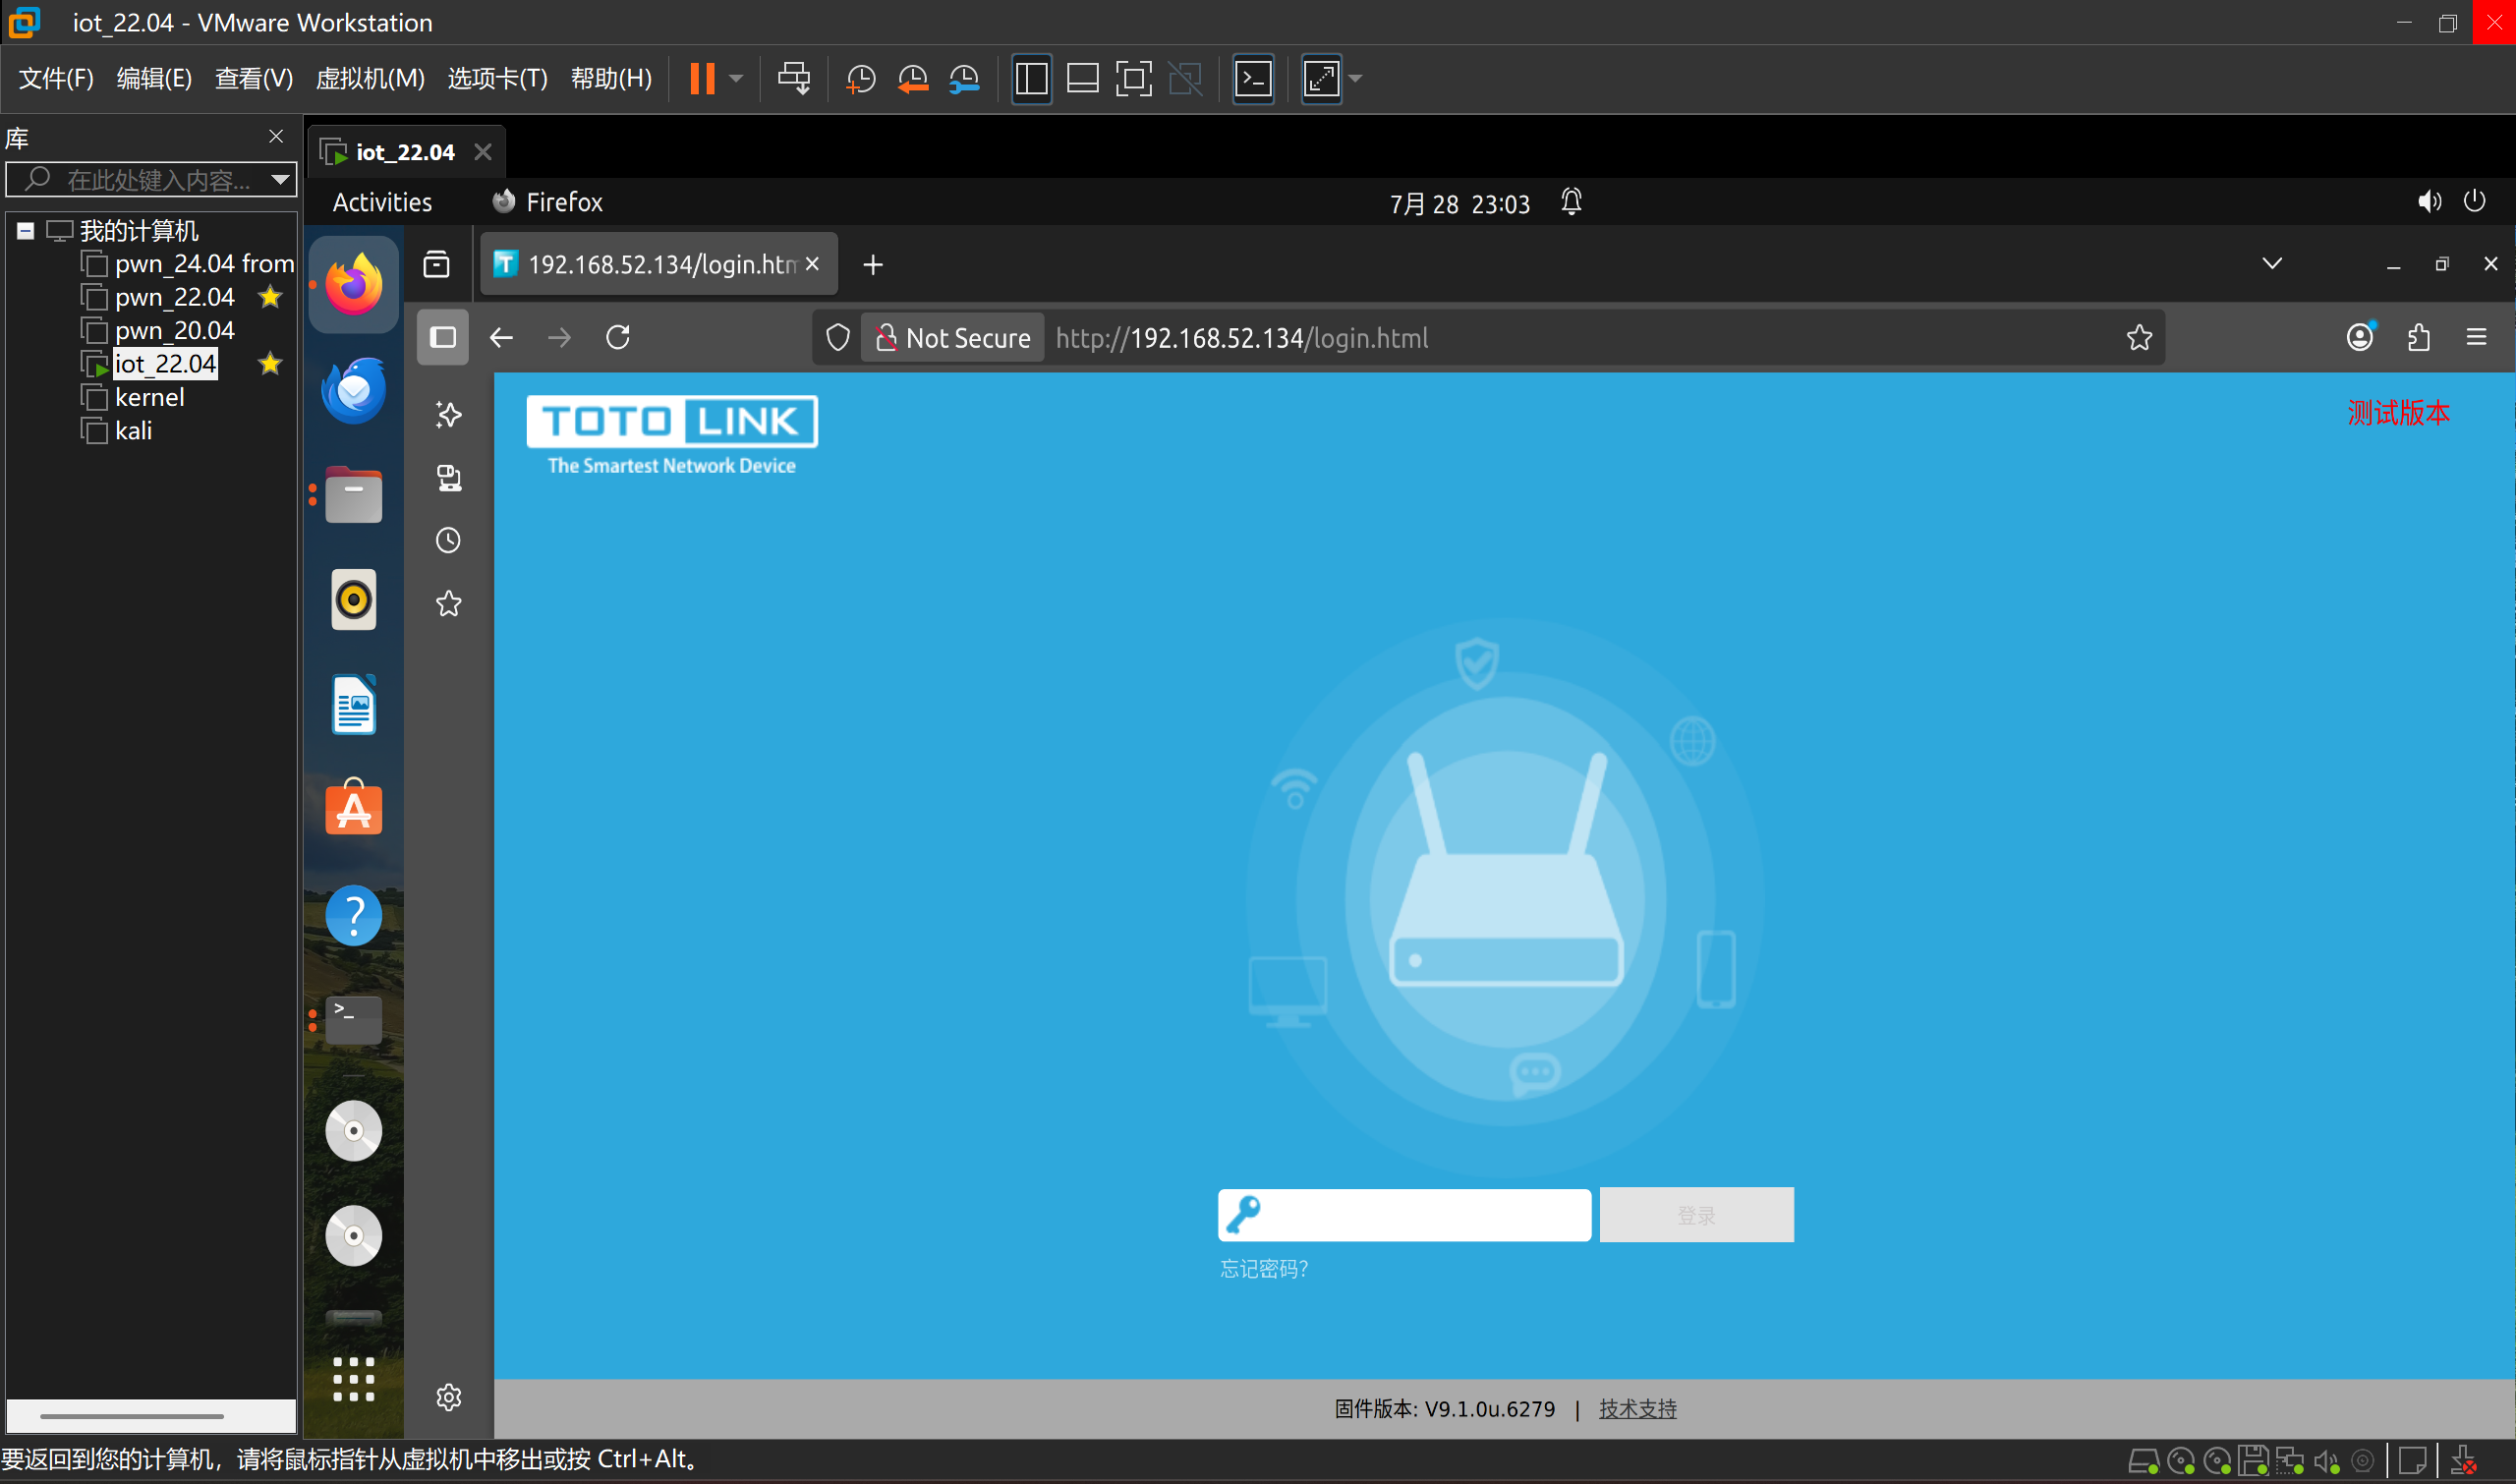Send Ctrl+Alt+Del to the virtual machine
Viewport: 2516px width, 1484px height.
[794, 78]
